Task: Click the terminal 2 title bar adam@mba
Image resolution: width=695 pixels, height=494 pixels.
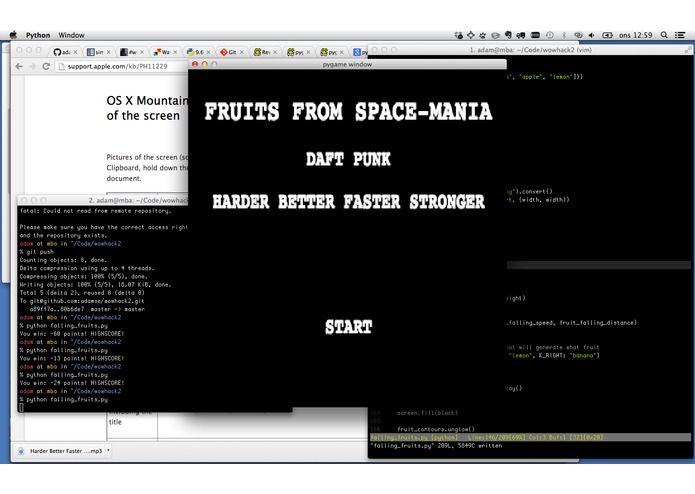Action: (103, 200)
